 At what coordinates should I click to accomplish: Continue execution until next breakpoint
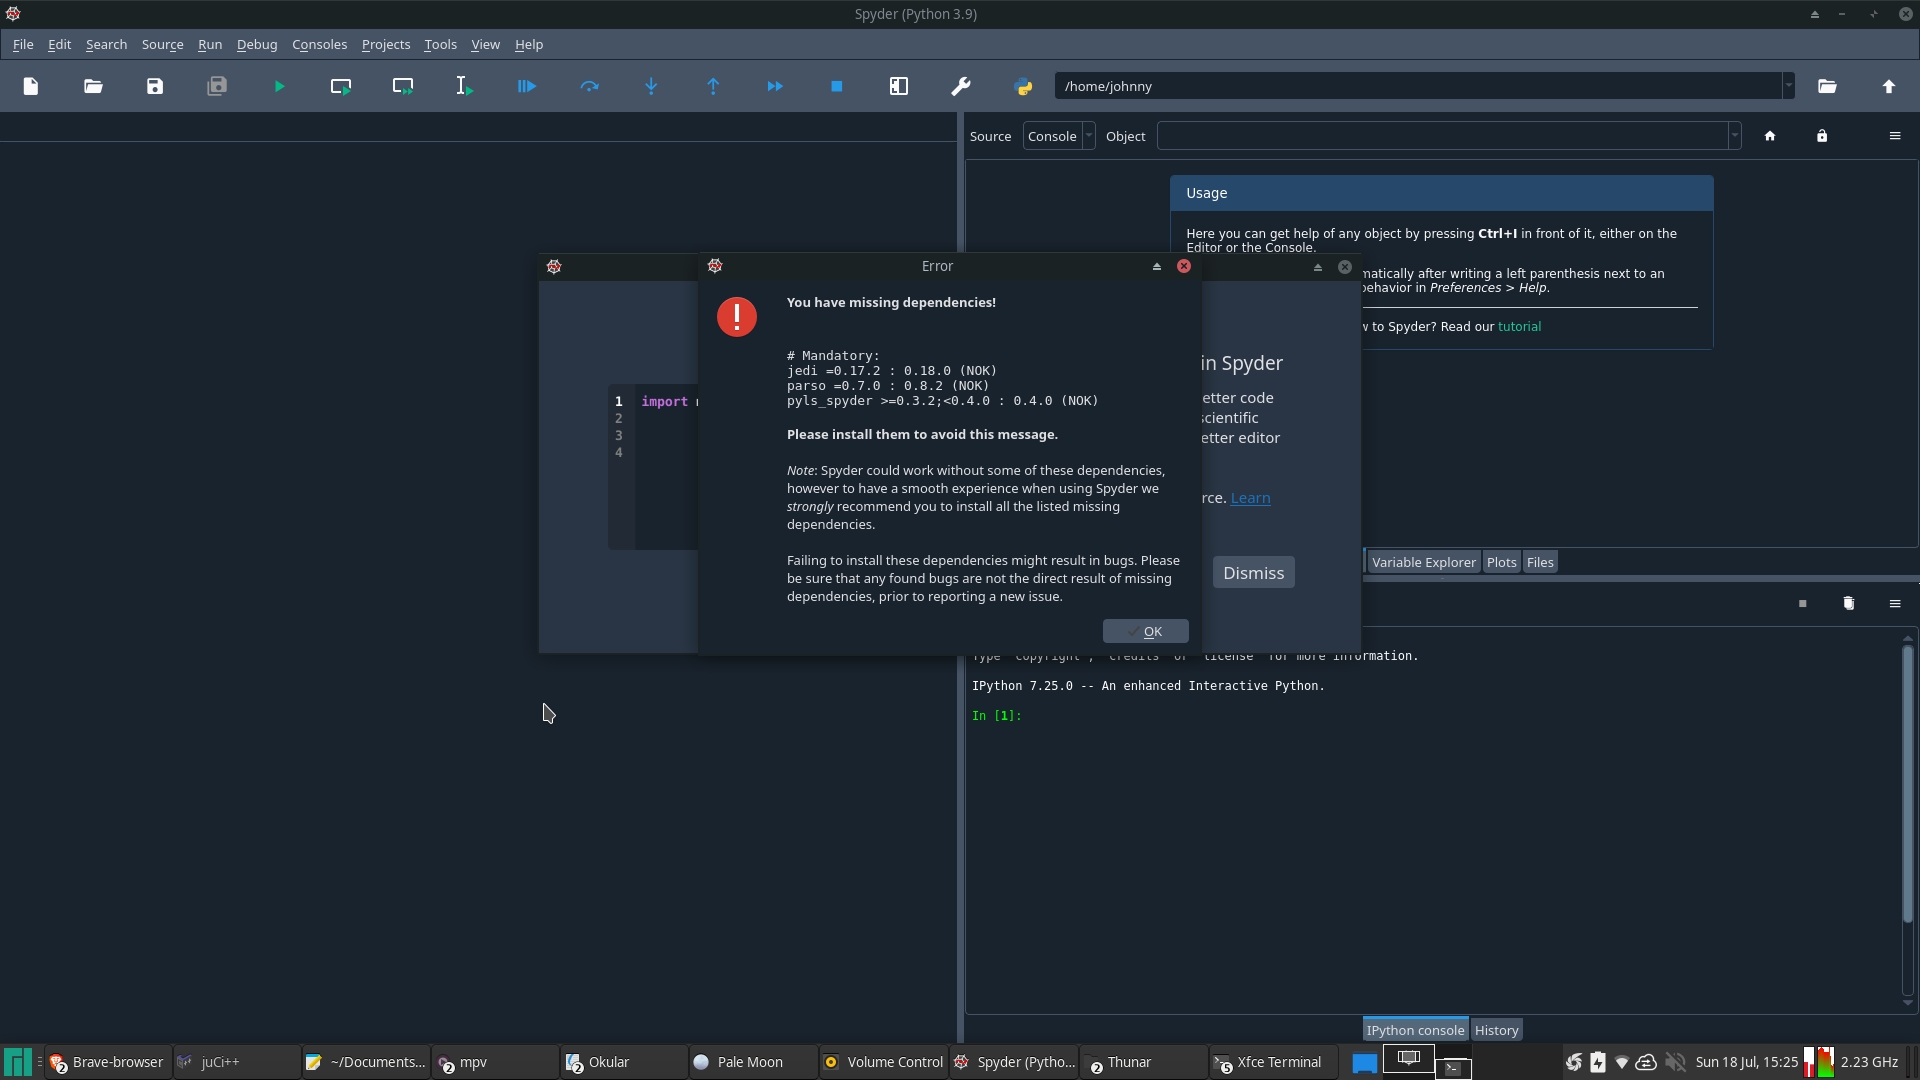click(x=775, y=87)
